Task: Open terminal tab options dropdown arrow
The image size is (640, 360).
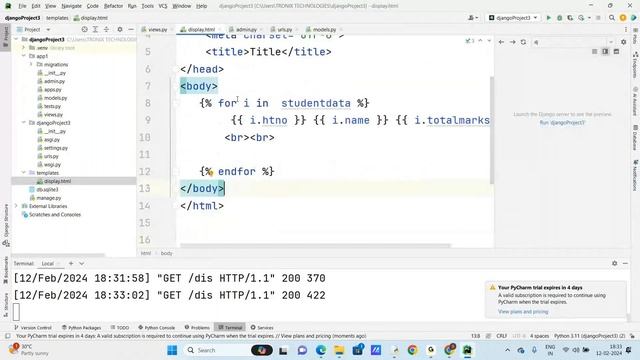Action: pos(82,263)
